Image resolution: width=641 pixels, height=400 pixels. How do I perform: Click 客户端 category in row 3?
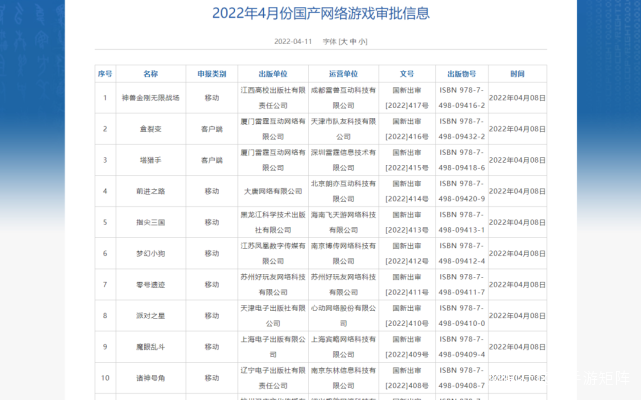tap(212, 160)
